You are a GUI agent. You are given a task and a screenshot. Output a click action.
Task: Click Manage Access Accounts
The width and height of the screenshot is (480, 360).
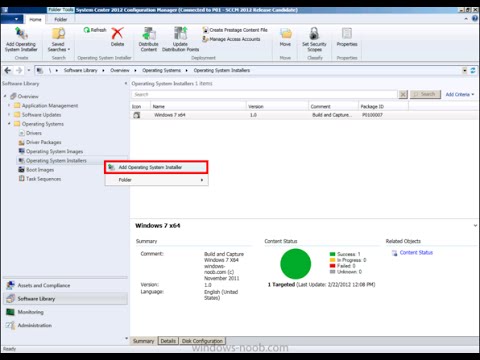[231, 39]
